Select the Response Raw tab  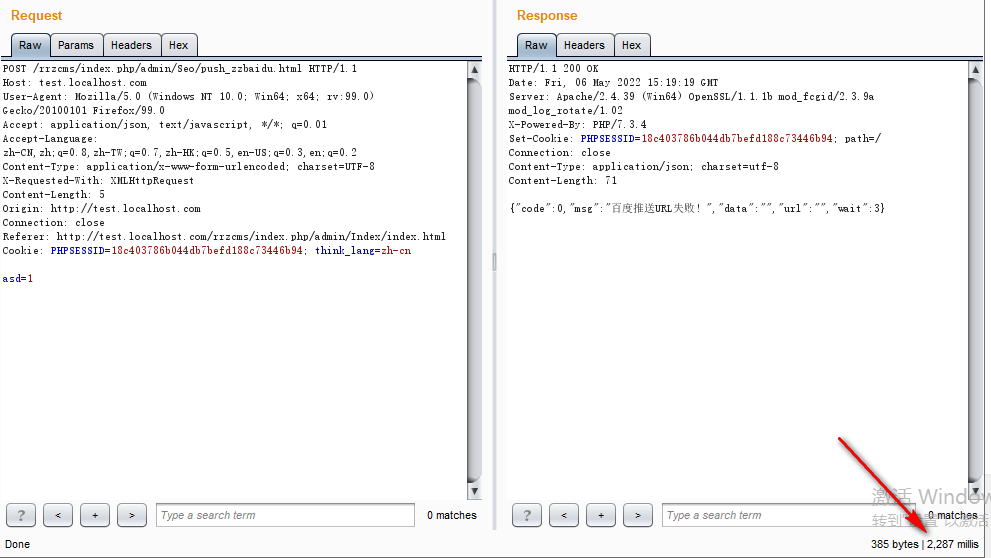pos(536,45)
